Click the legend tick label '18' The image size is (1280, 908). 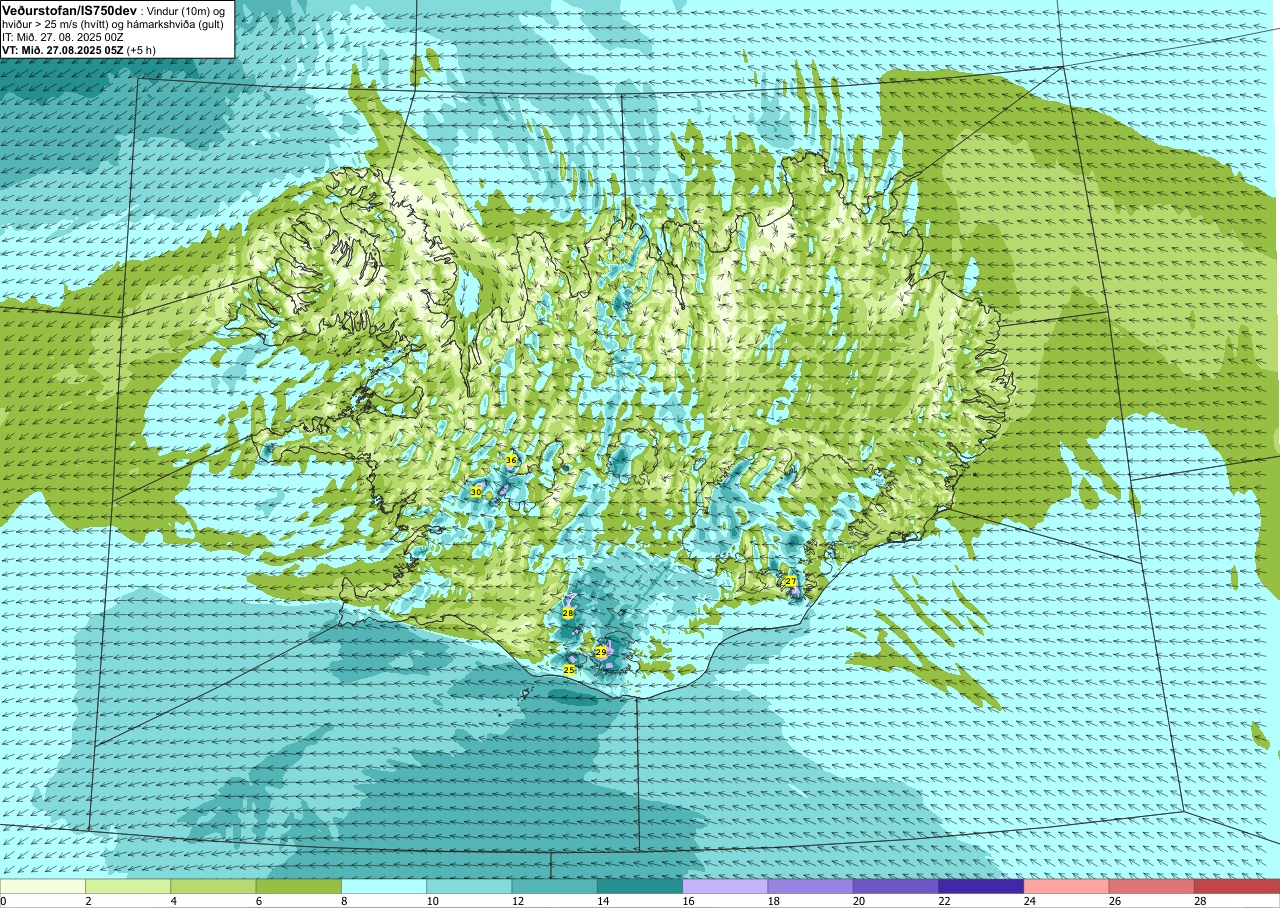(x=772, y=901)
